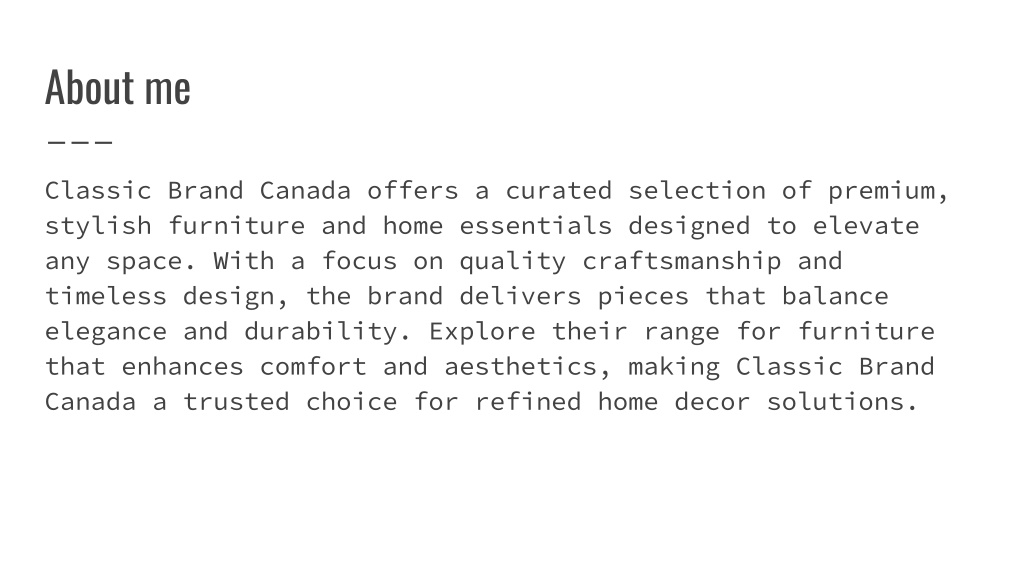Click the "About me" slide title
This screenshot has width=1024, height=576.
point(117,88)
